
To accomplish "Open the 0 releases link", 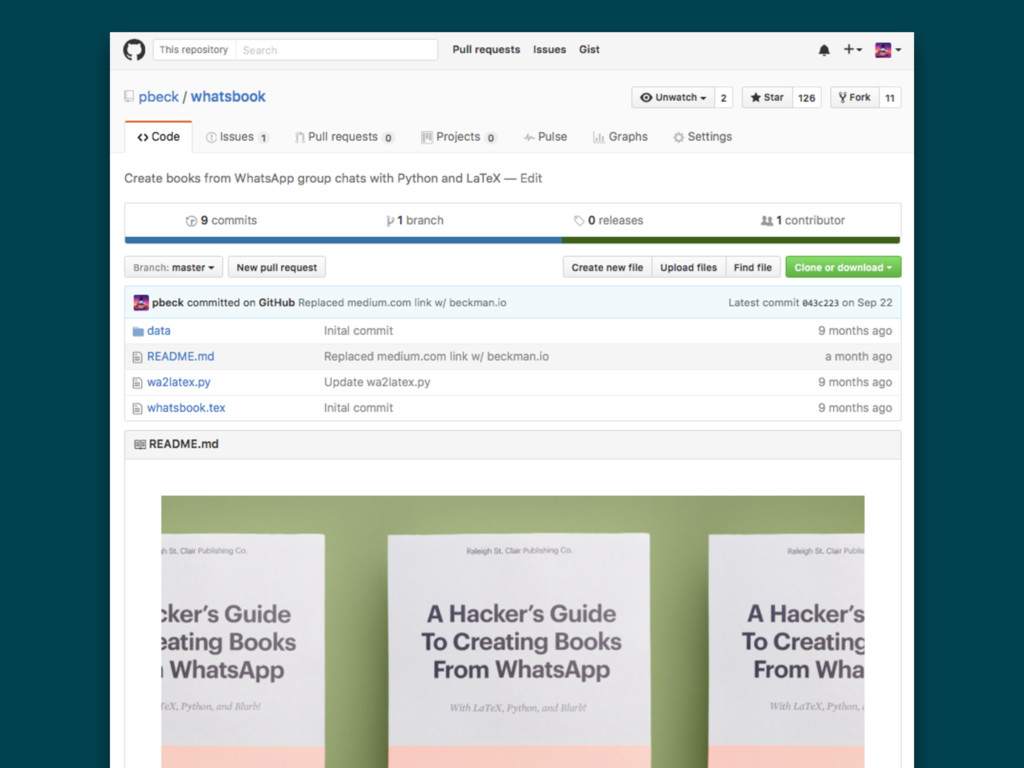I will (608, 221).
